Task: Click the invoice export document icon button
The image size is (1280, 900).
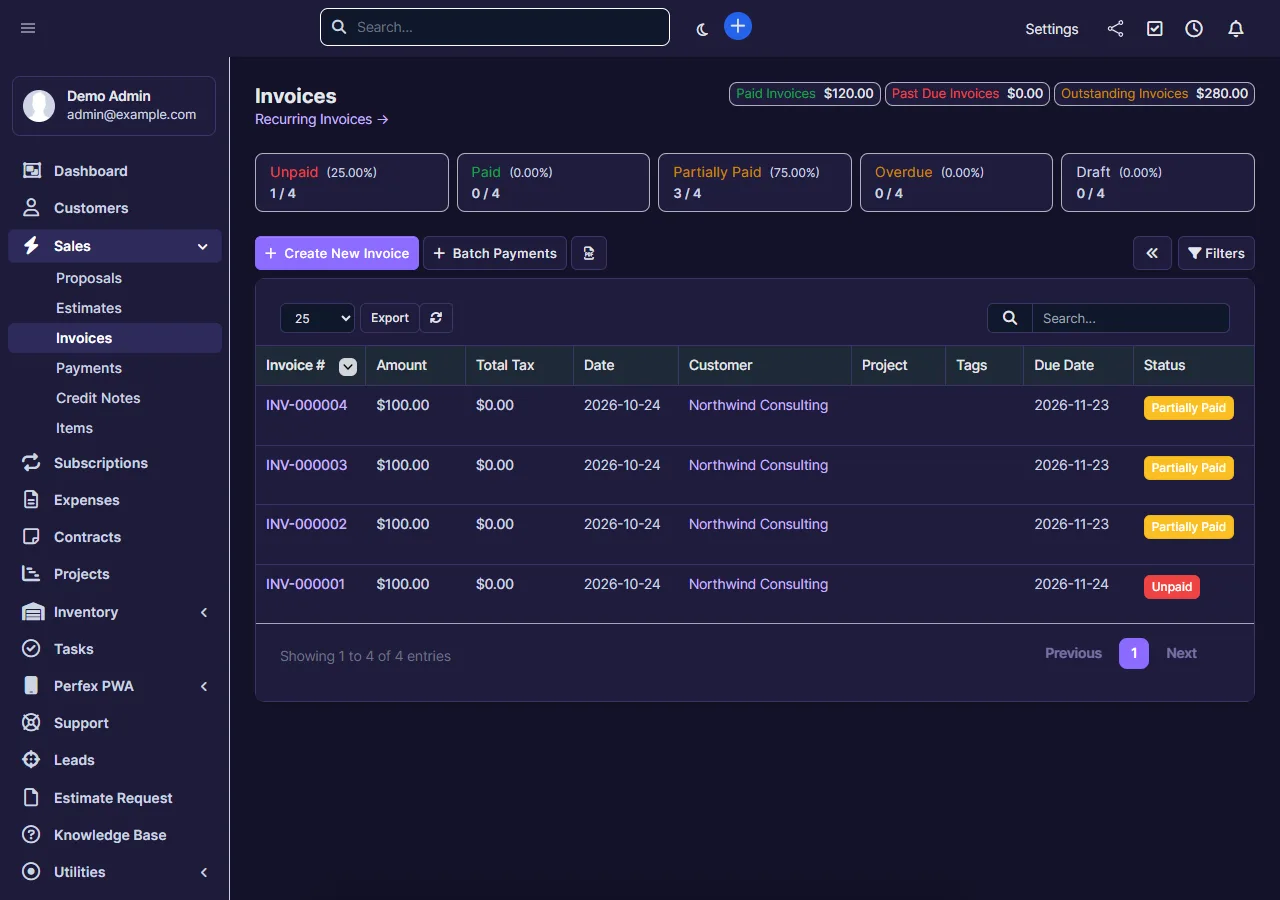Action: (x=589, y=253)
